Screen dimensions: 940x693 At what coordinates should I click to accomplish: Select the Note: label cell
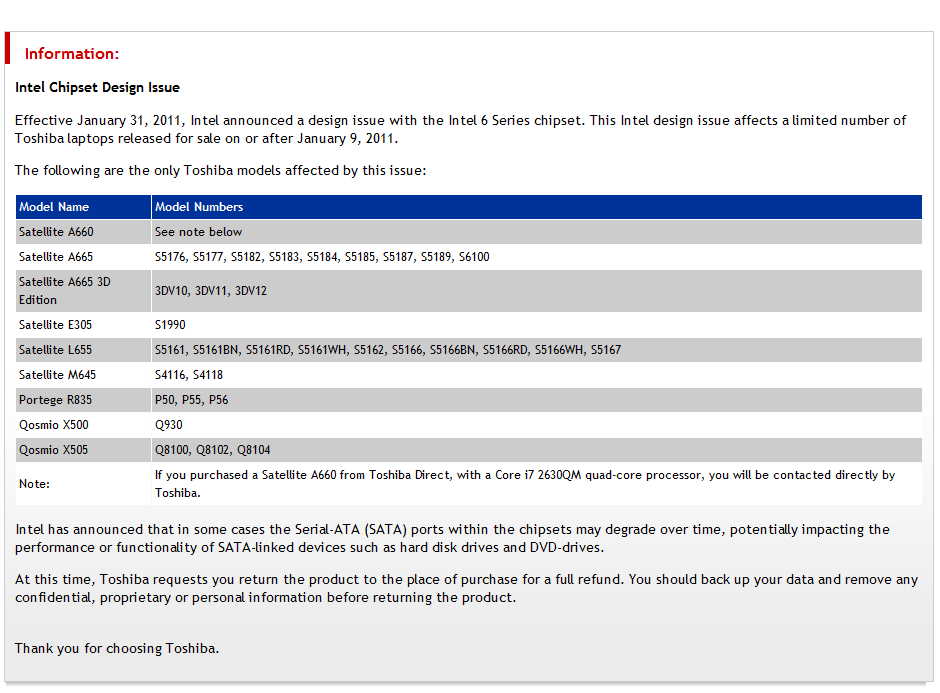[x=83, y=484]
